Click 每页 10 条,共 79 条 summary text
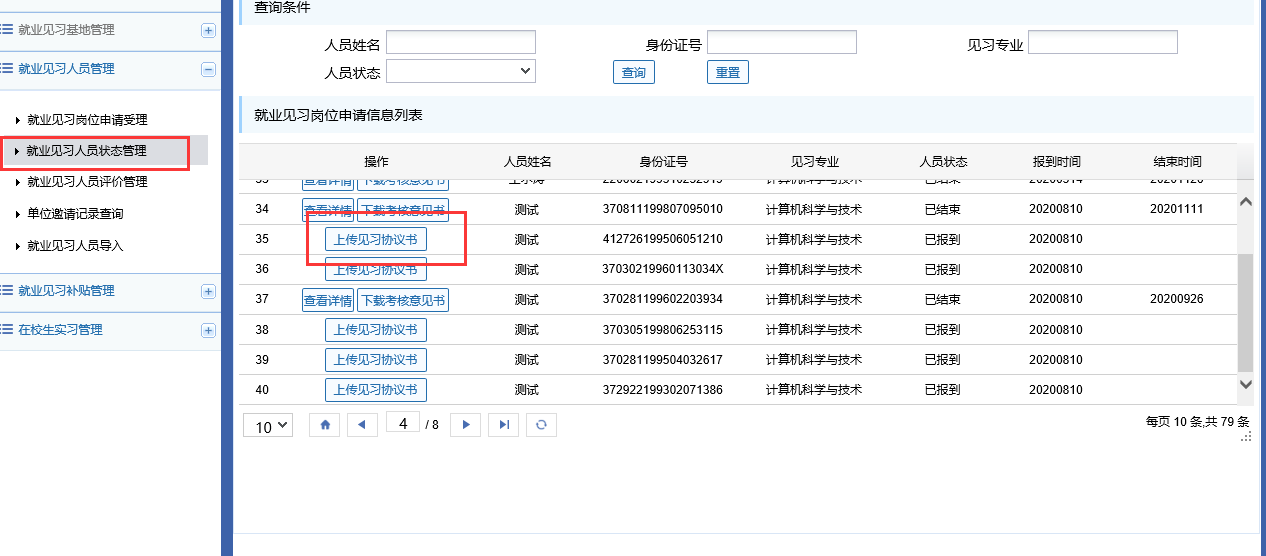Viewport: 1266px width, 556px height. (x=1198, y=422)
